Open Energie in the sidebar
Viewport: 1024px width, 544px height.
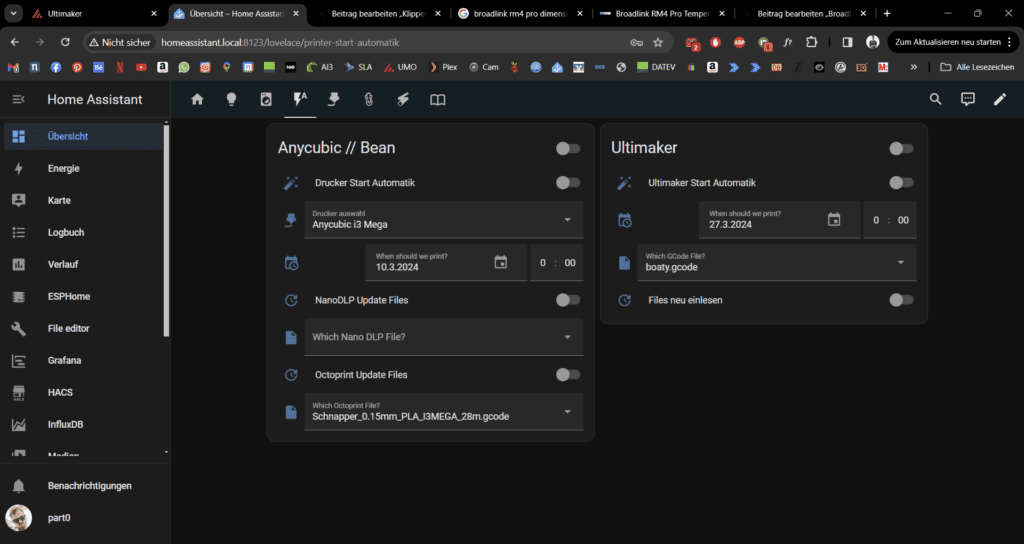[84, 168]
